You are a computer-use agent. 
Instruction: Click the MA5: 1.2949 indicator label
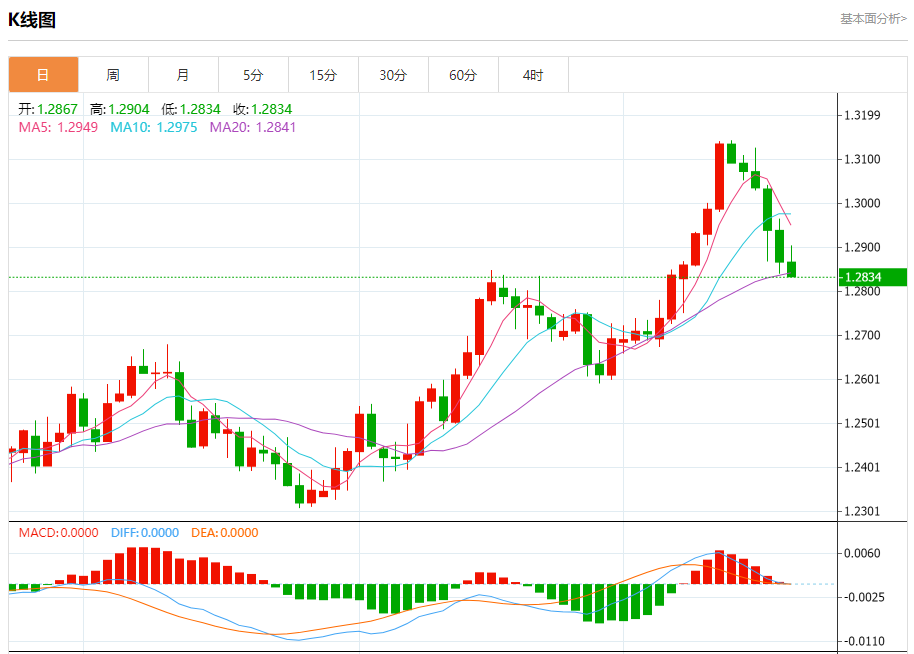58,127
